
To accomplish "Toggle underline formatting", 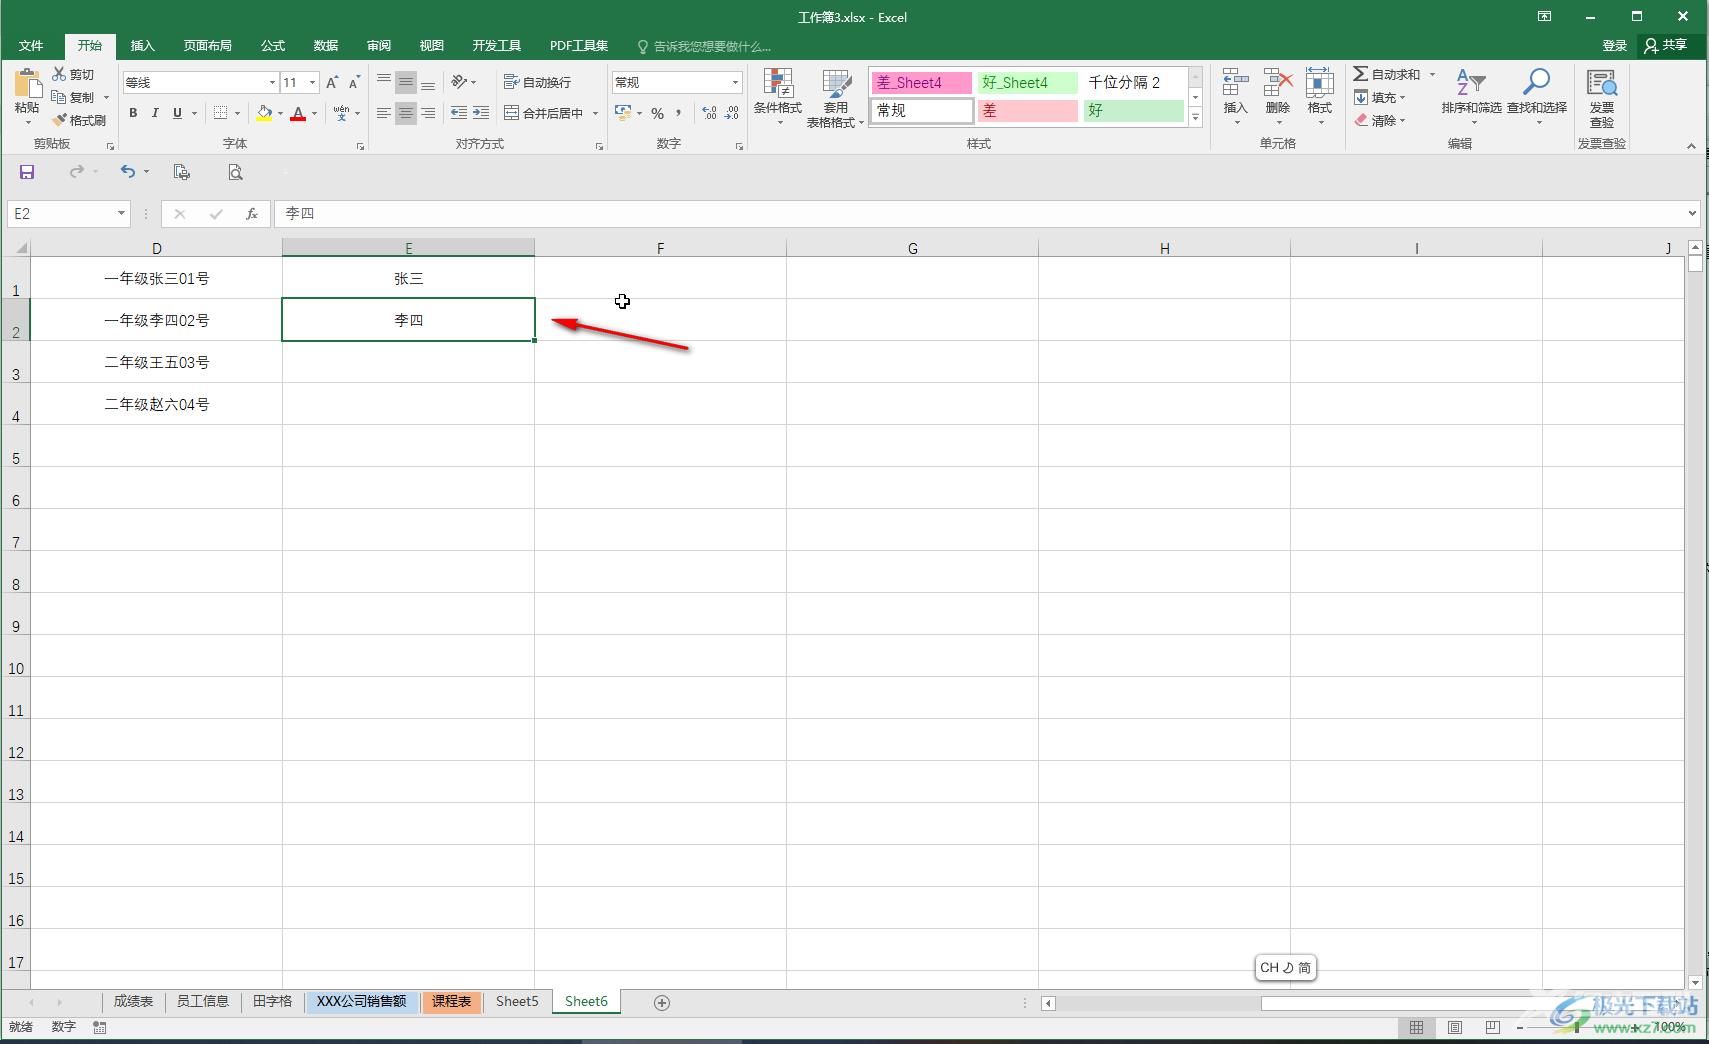I will click(x=177, y=113).
